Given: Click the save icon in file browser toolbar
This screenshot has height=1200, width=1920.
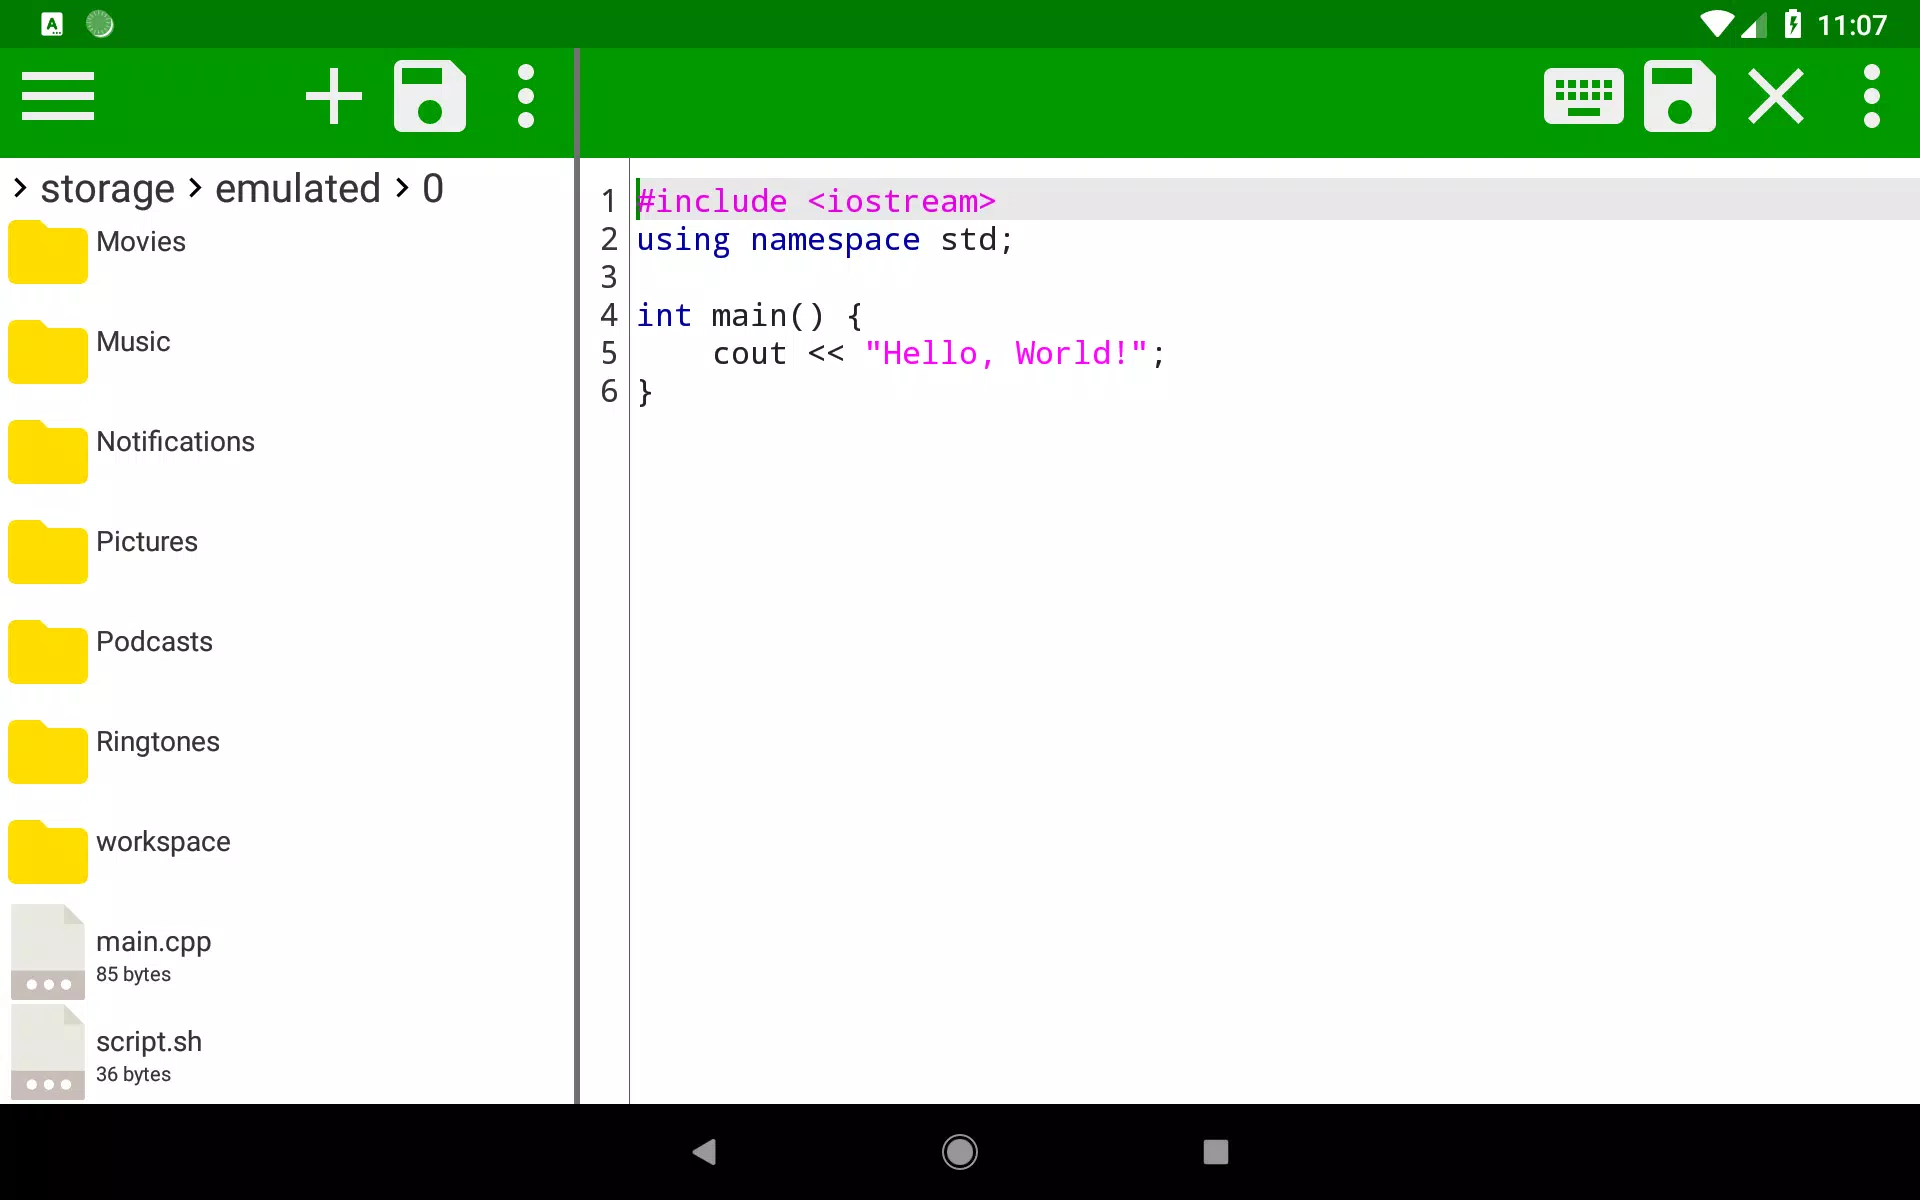Looking at the screenshot, I should point(430,96).
